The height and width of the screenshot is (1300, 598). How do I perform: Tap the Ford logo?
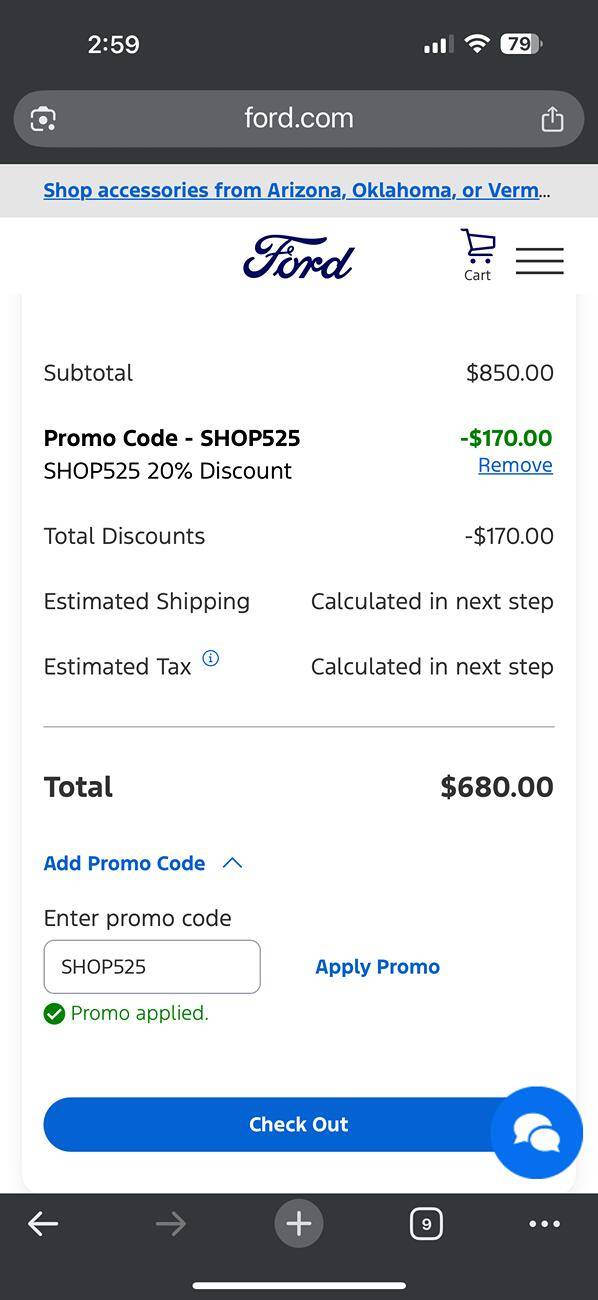298,258
